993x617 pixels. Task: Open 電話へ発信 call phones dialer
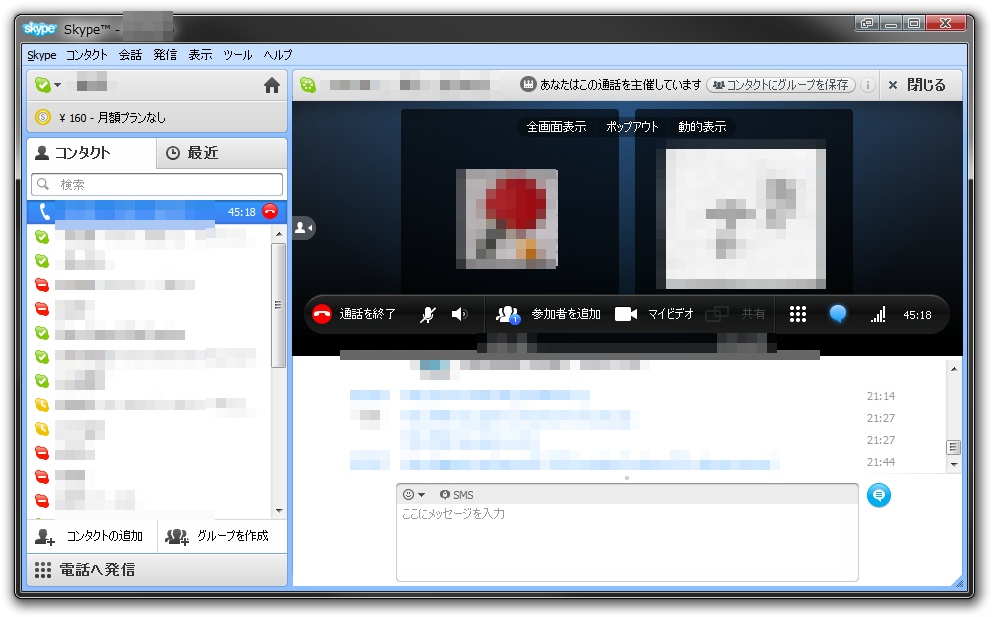tap(157, 569)
